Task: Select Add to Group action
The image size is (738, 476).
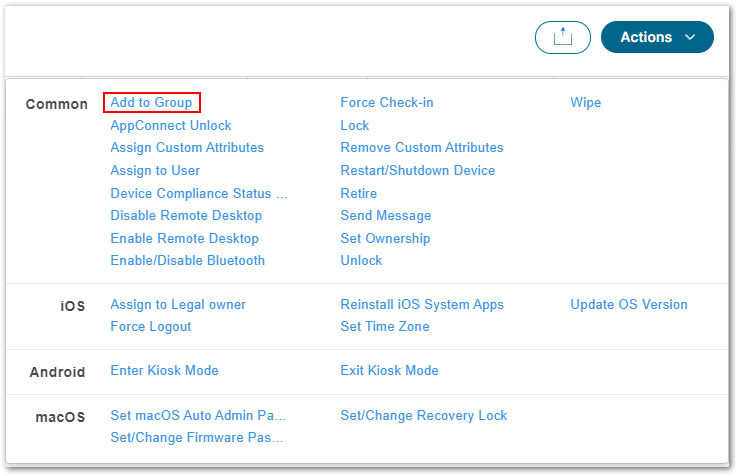Action: (x=151, y=102)
